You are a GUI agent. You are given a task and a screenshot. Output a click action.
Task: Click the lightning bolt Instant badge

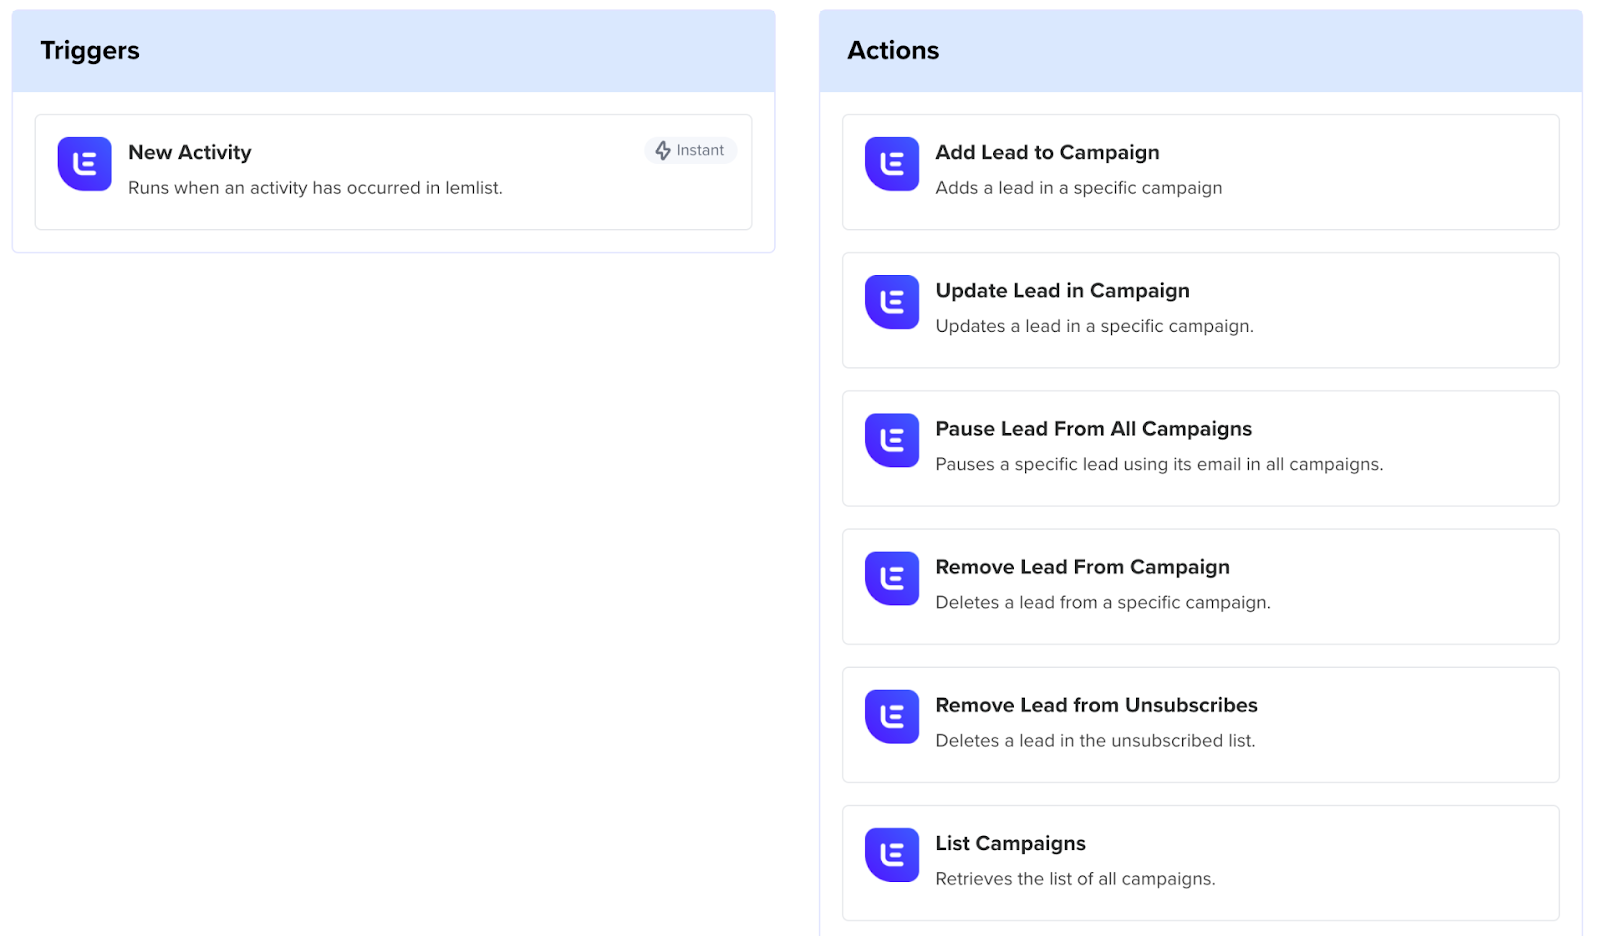690,150
